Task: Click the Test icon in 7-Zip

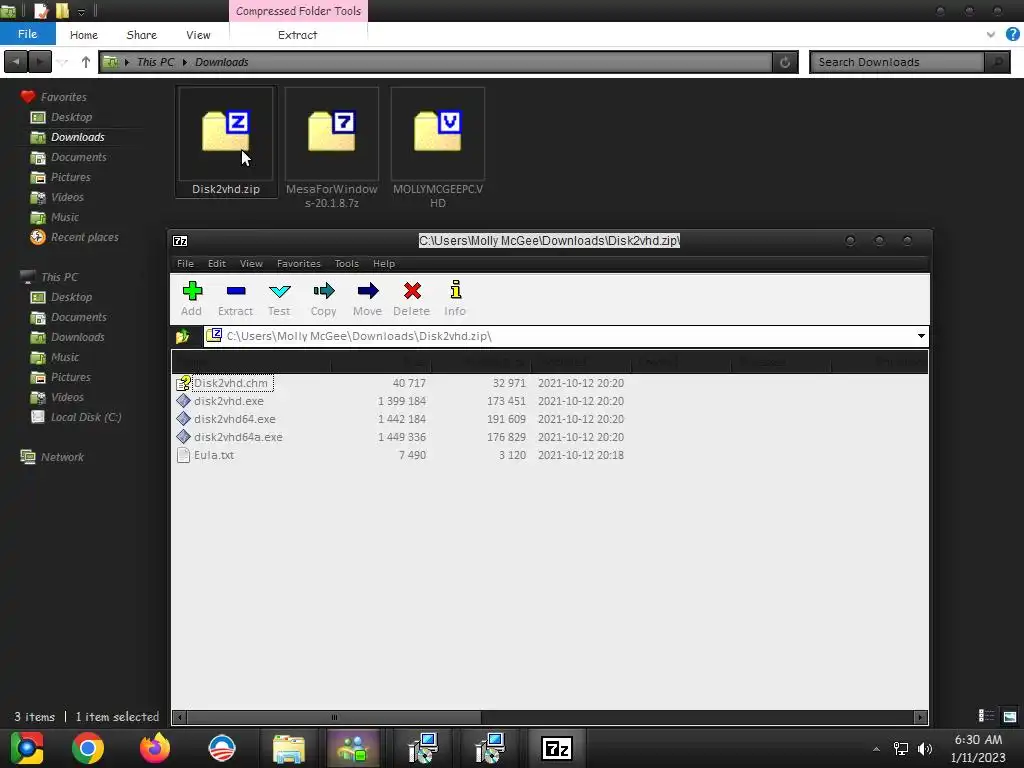Action: (280, 291)
